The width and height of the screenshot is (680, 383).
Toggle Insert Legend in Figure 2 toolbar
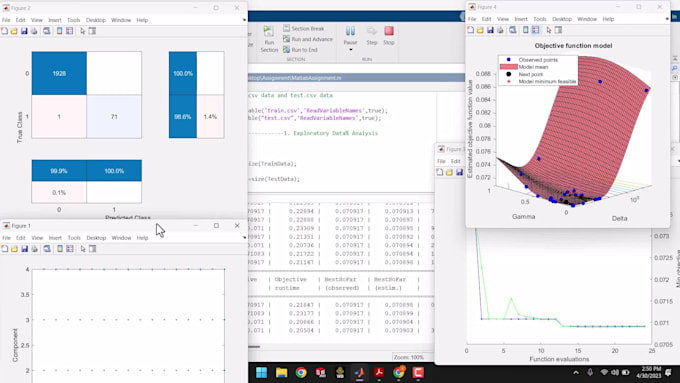[69, 31]
